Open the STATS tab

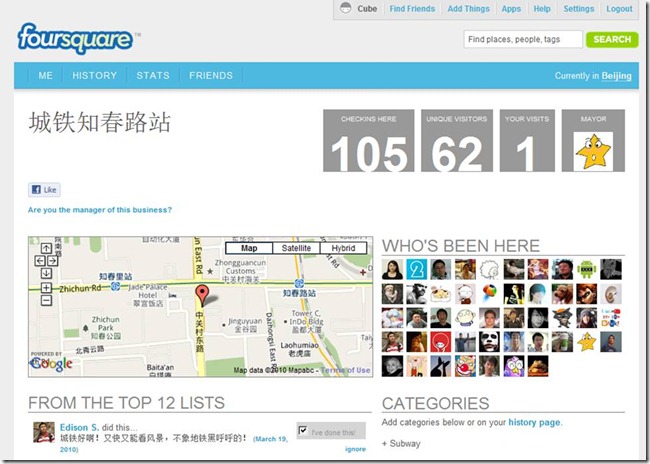153,75
